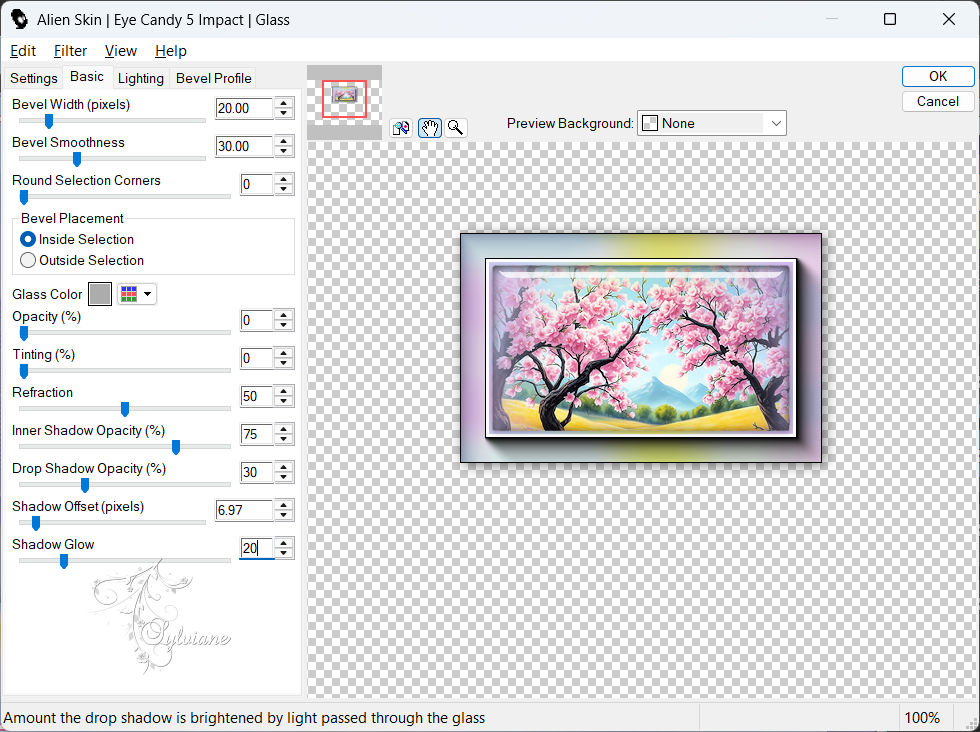
Task: Switch to the Bevel Profile tab
Action: [214, 78]
